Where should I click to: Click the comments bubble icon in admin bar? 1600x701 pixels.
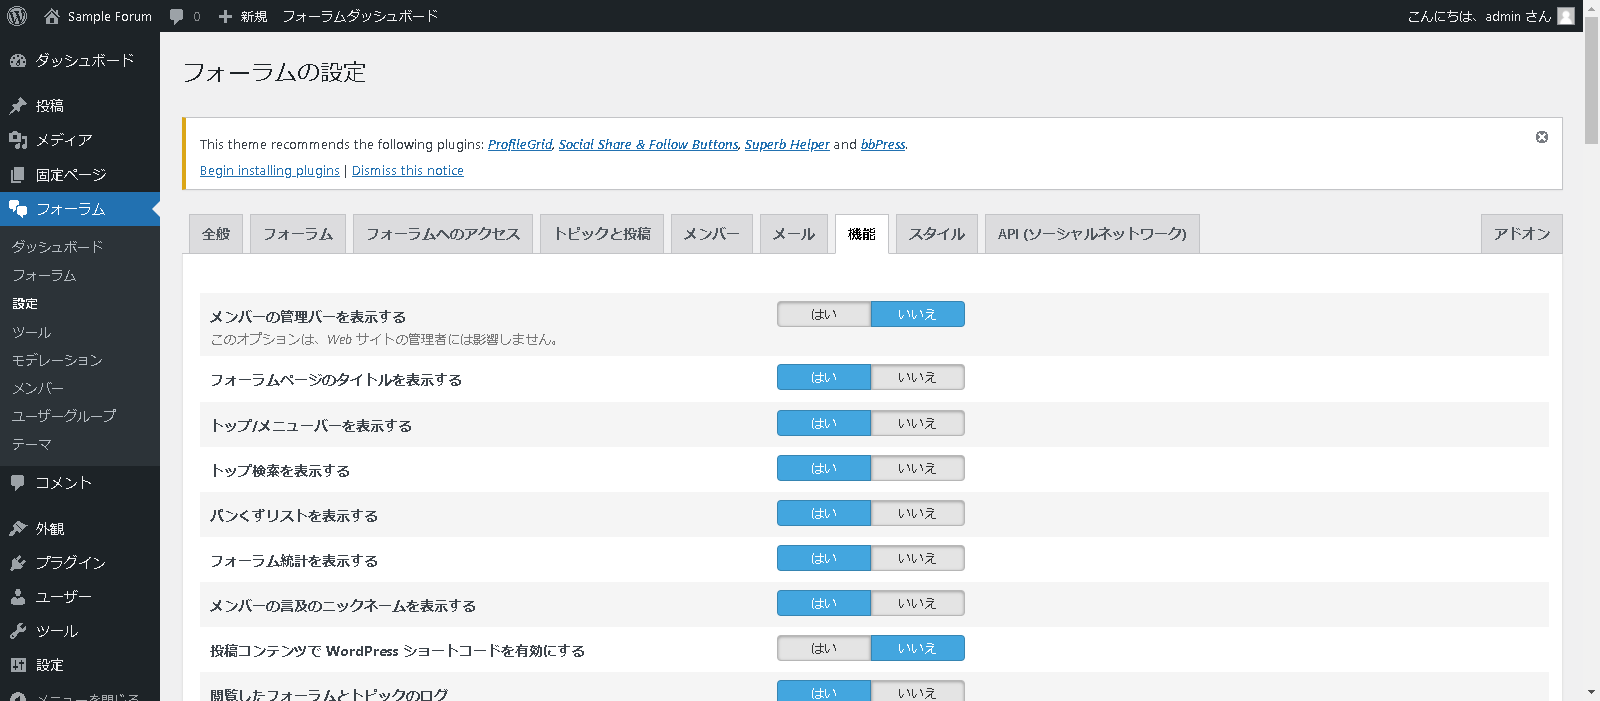[177, 16]
